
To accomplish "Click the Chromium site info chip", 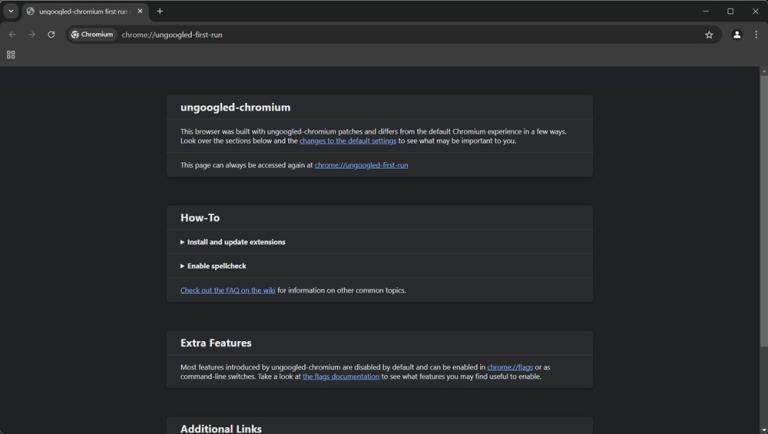I will 93,35.
